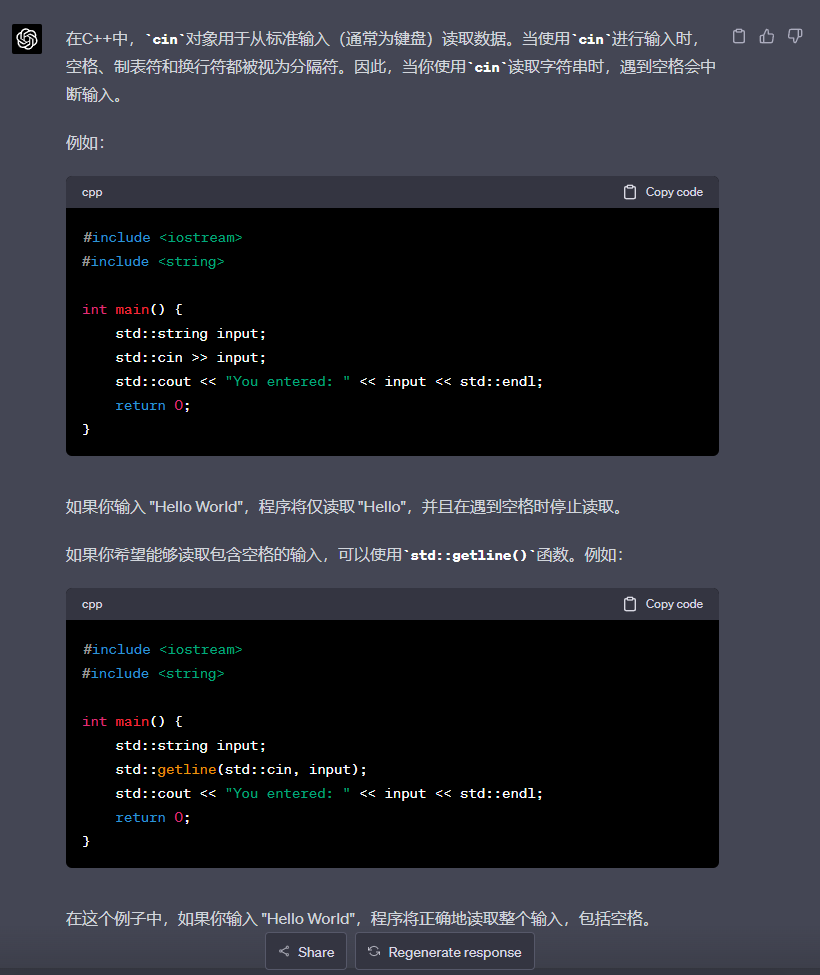The image size is (820, 975).
Task: Click the '例如:' paragraph text
Action: [85, 143]
